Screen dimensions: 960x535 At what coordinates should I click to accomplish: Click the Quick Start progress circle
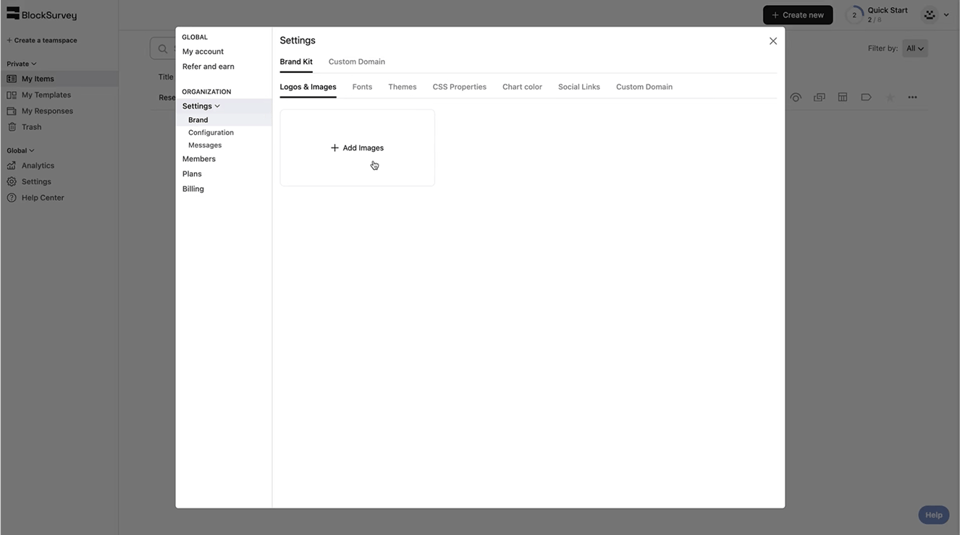pos(854,15)
